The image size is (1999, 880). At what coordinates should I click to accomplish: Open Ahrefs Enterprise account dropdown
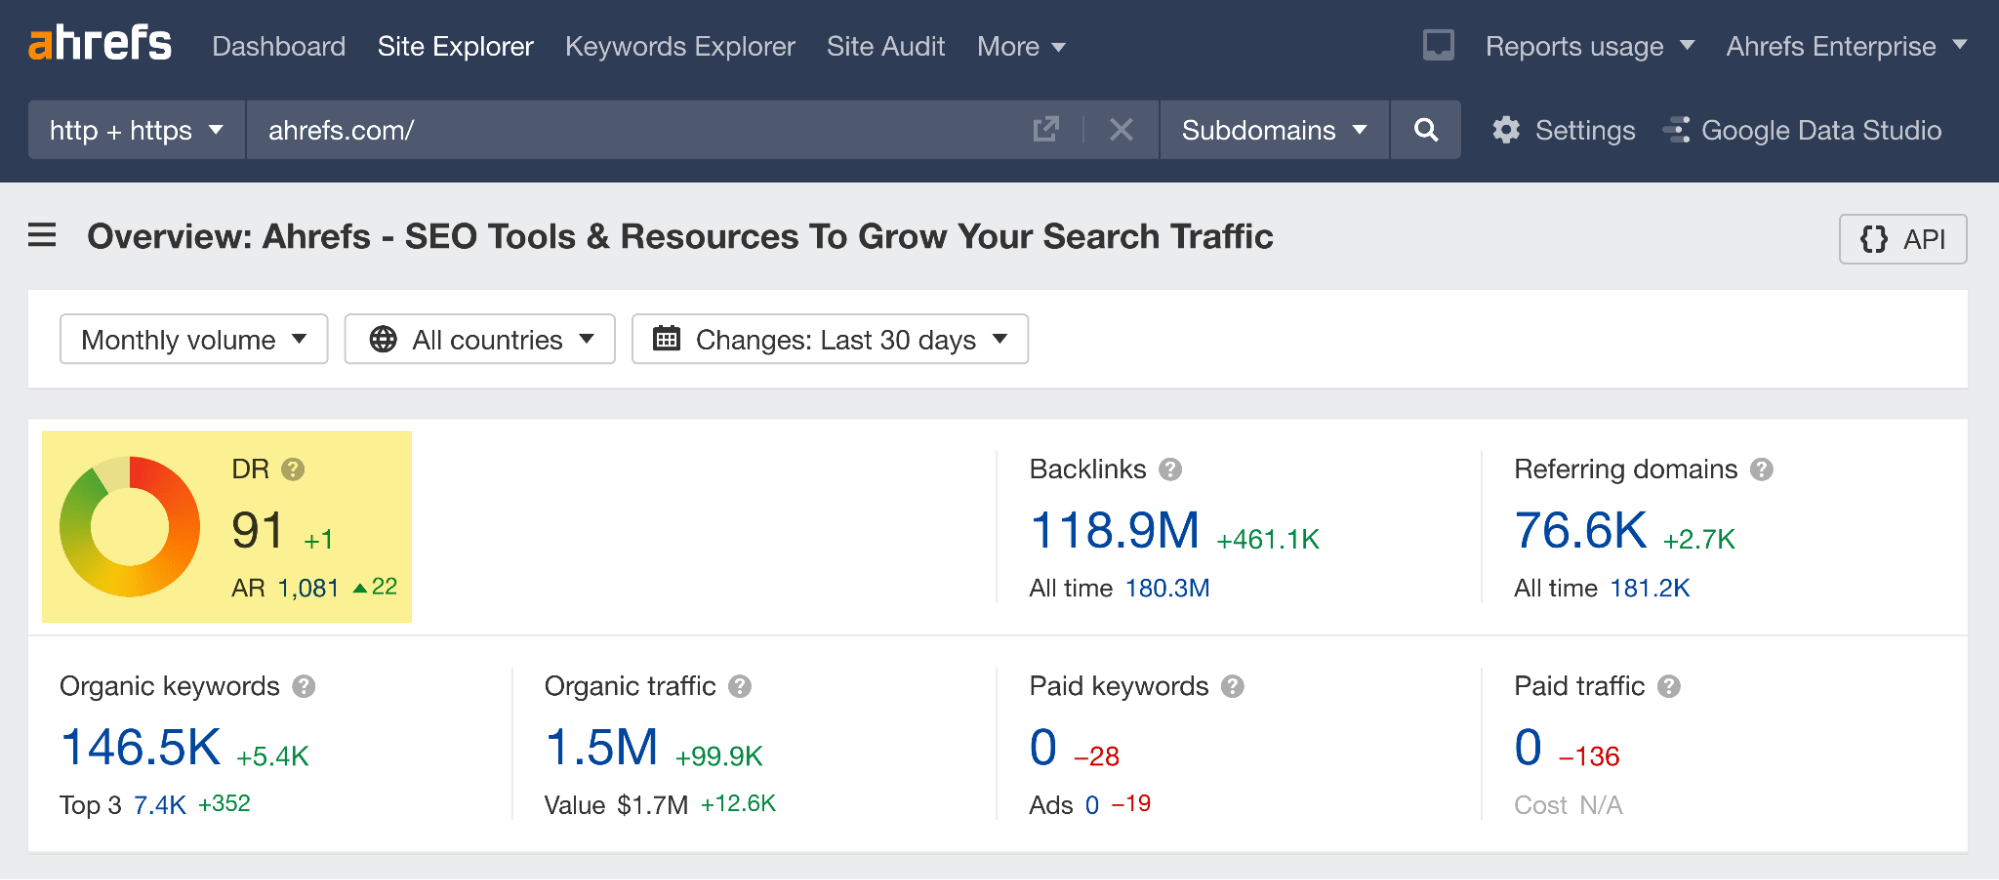click(1847, 46)
